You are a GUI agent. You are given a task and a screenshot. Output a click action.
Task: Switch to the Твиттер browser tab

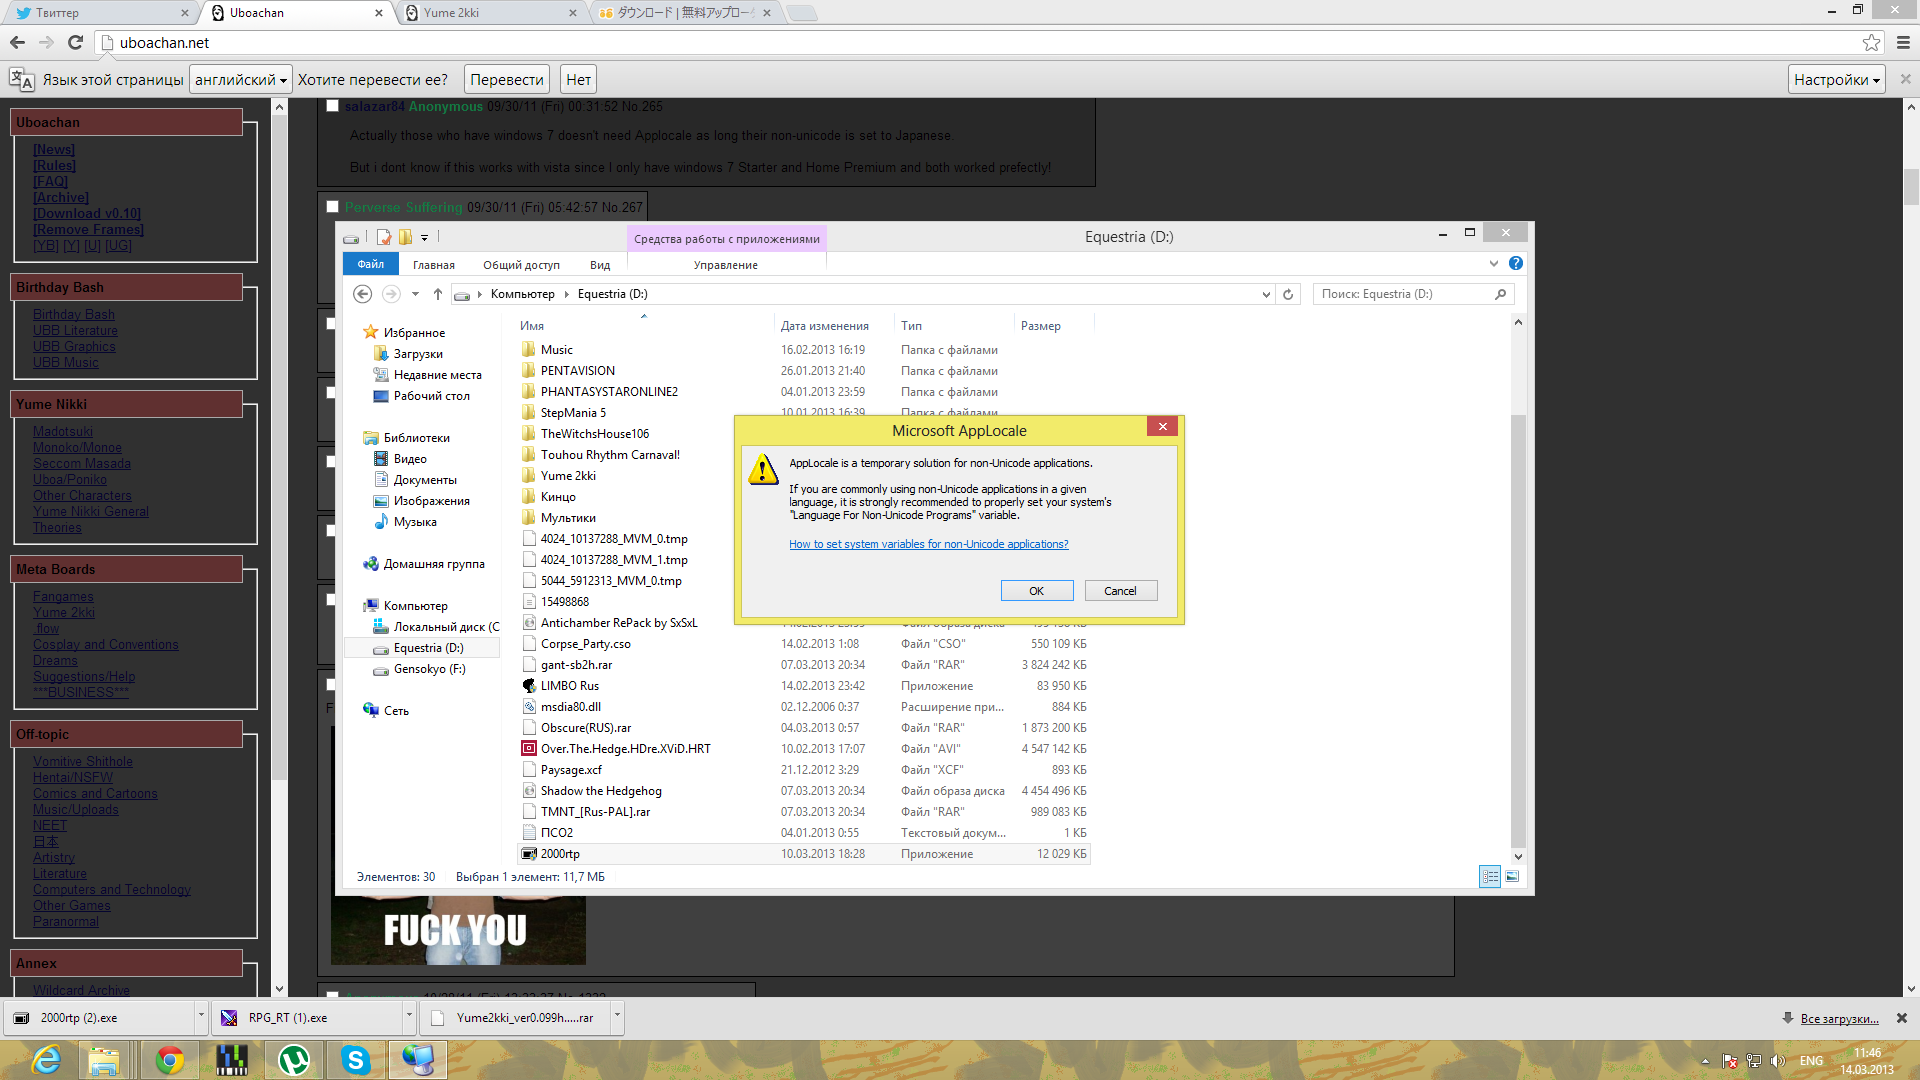click(100, 13)
